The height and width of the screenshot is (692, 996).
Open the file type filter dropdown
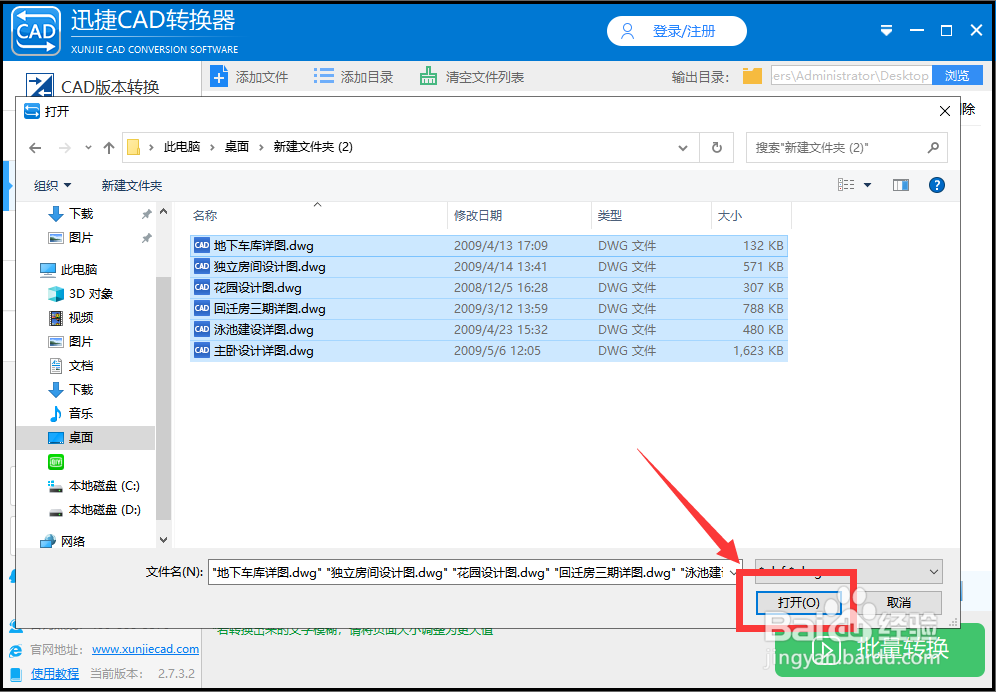click(849, 572)
